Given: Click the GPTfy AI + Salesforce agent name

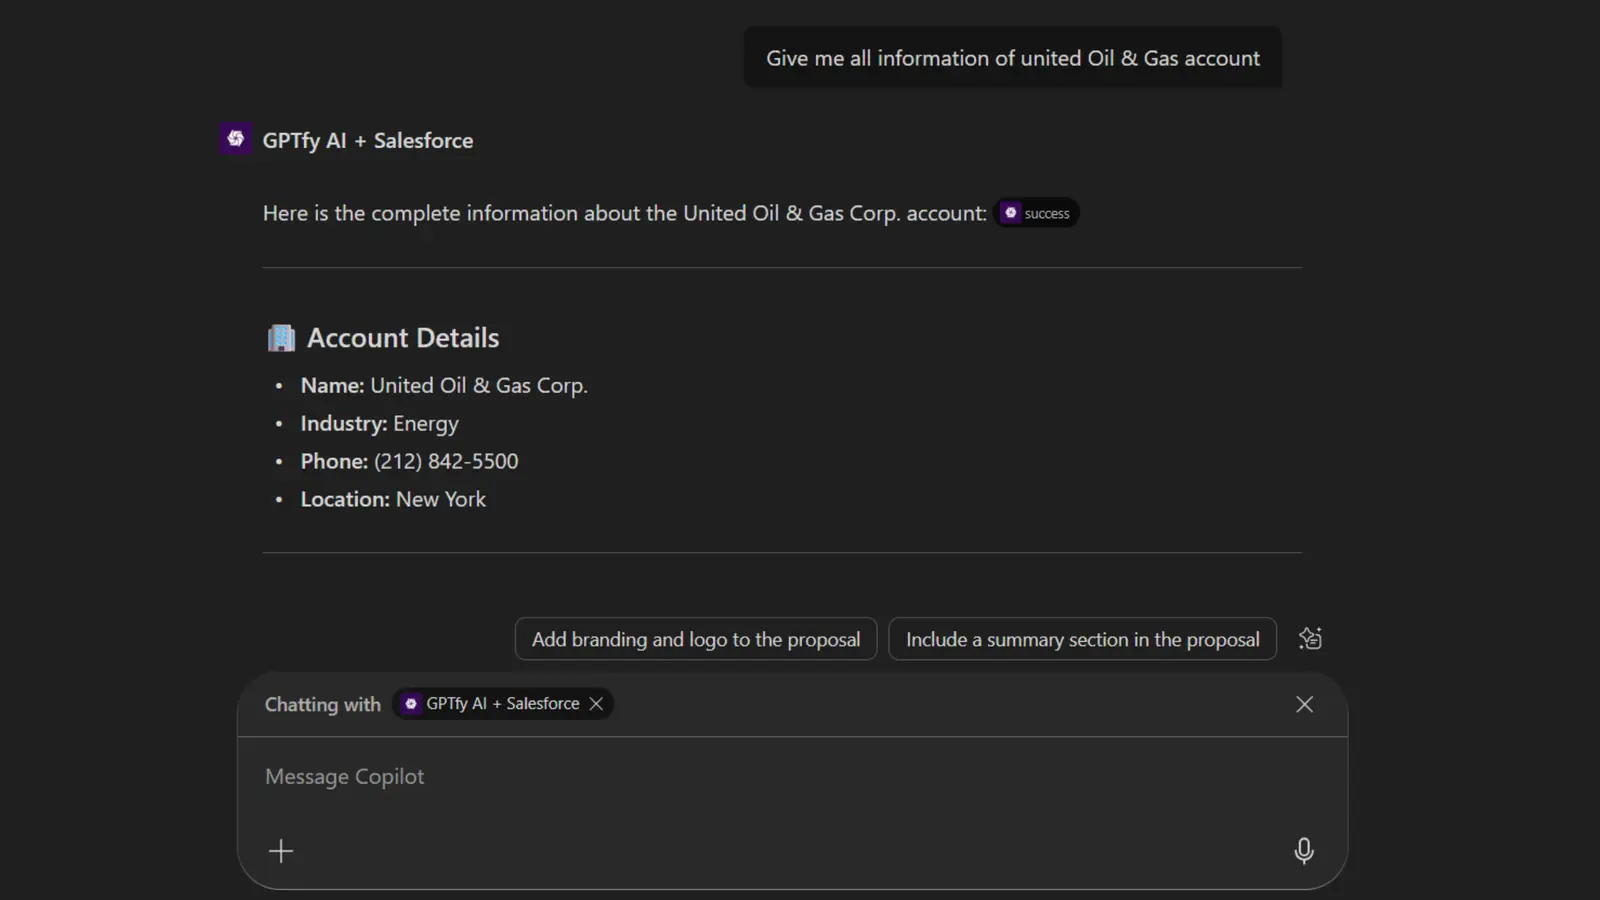Looking at the screenshot, I should 368,140.
